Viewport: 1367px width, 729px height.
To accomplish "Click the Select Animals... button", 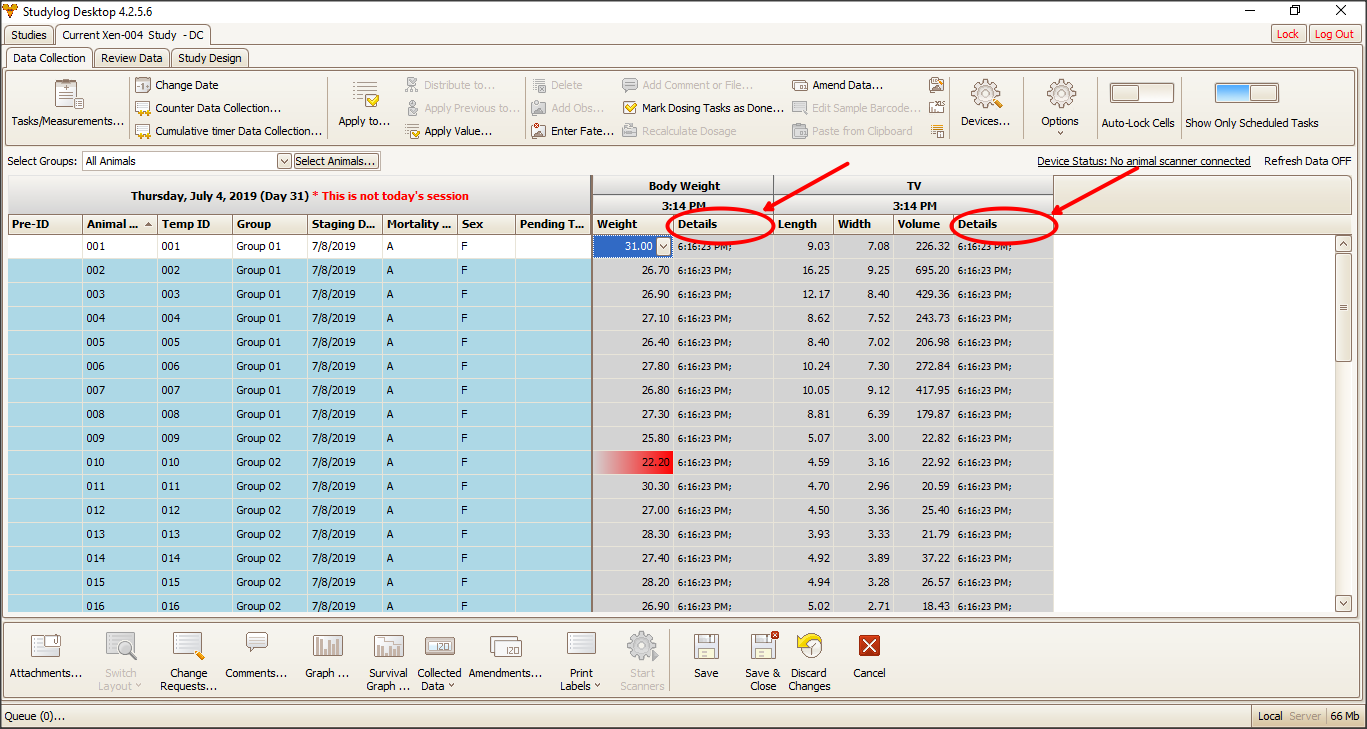I will pyautogui.click(x=336, y=161).
